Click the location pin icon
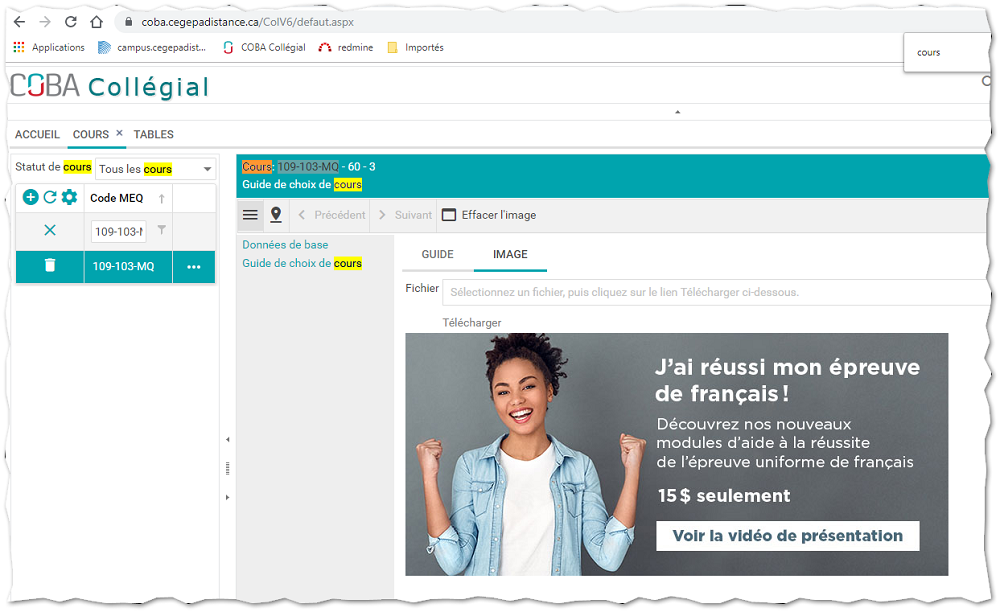The image size is (1000, 612). coord(276,215)
